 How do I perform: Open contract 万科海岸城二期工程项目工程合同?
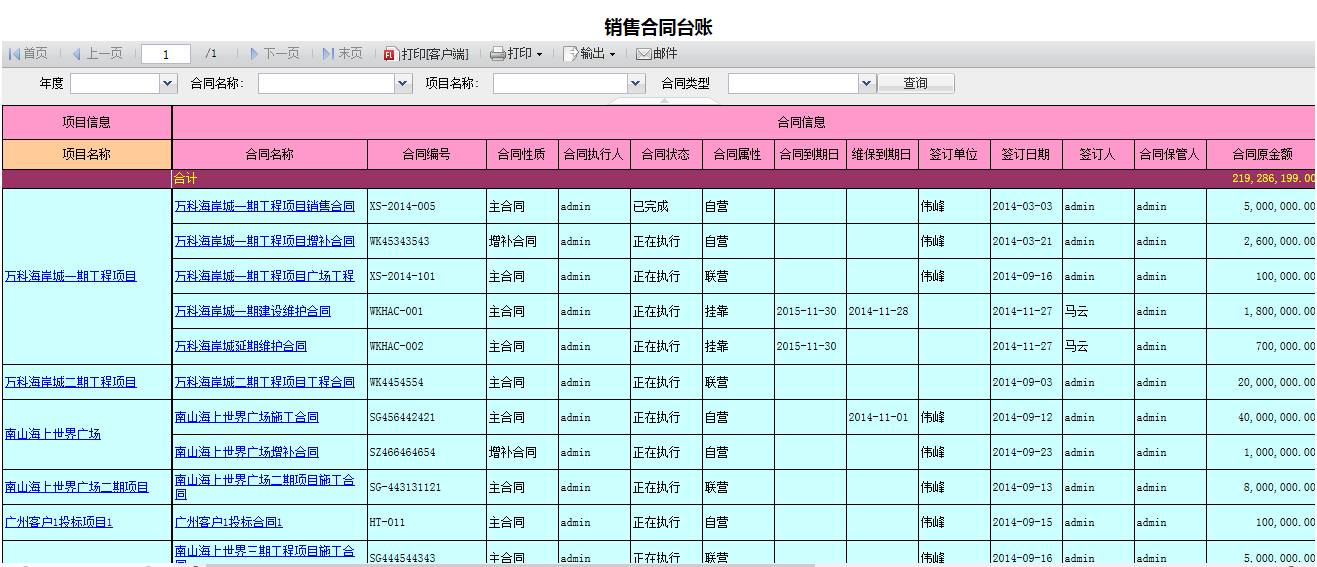coord(265,382)
